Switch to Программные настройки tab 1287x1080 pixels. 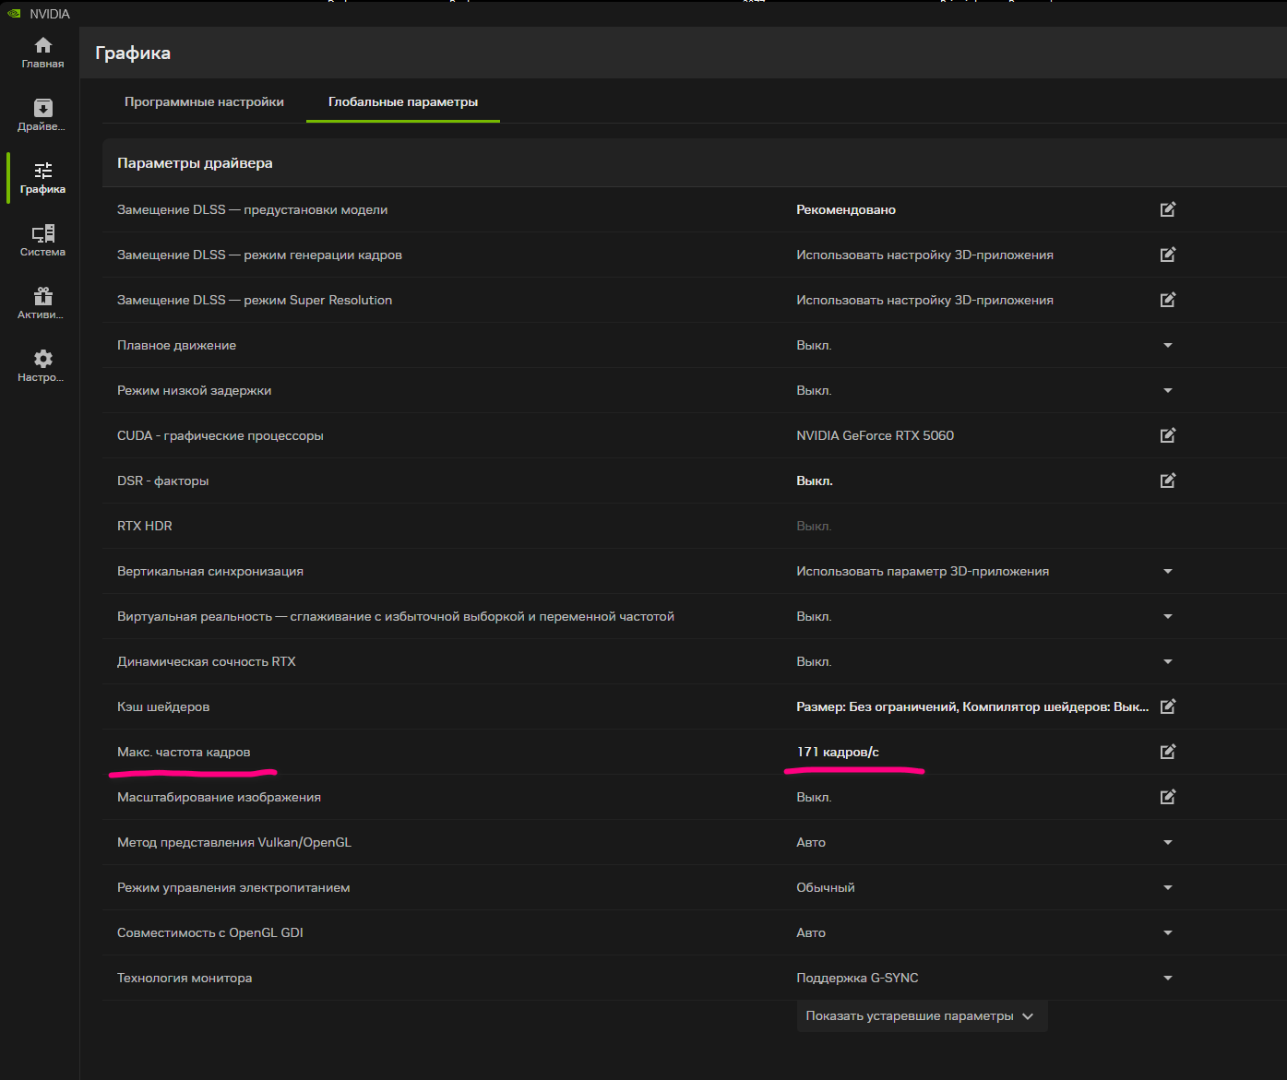204,102
